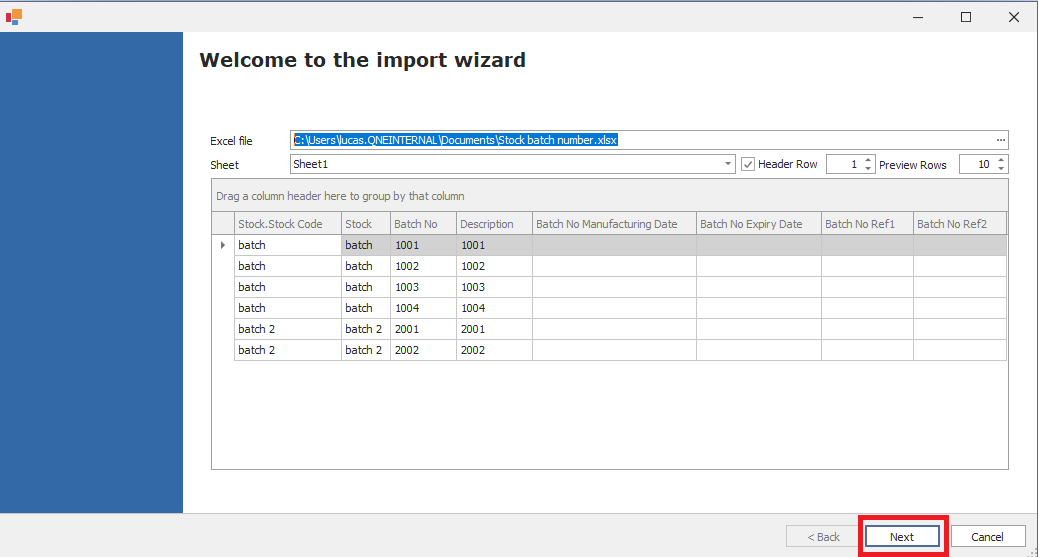
Task: Click the Next button
Action: pyautogui.click(x=902, y=536)
